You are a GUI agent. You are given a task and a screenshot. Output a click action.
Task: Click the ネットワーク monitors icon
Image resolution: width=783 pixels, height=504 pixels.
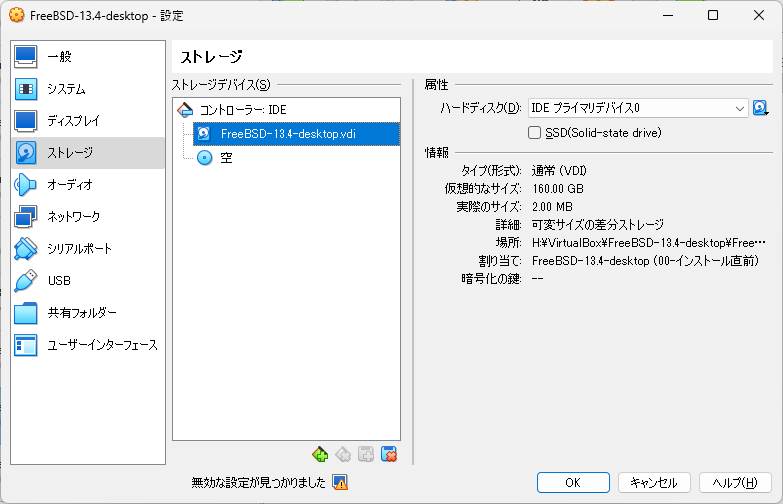click(25, 217)
